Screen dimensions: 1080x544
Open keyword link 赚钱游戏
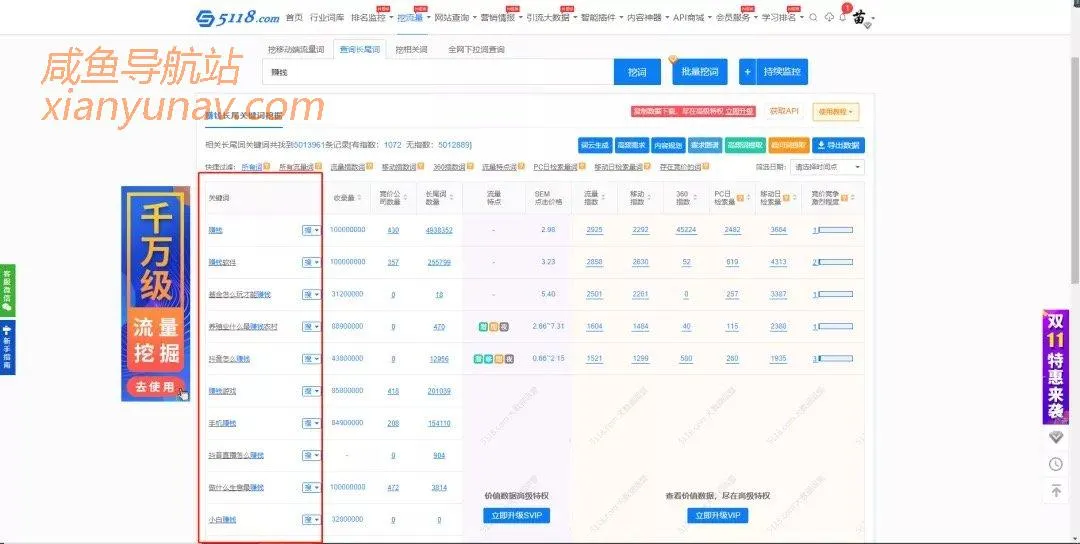(222, 391)
